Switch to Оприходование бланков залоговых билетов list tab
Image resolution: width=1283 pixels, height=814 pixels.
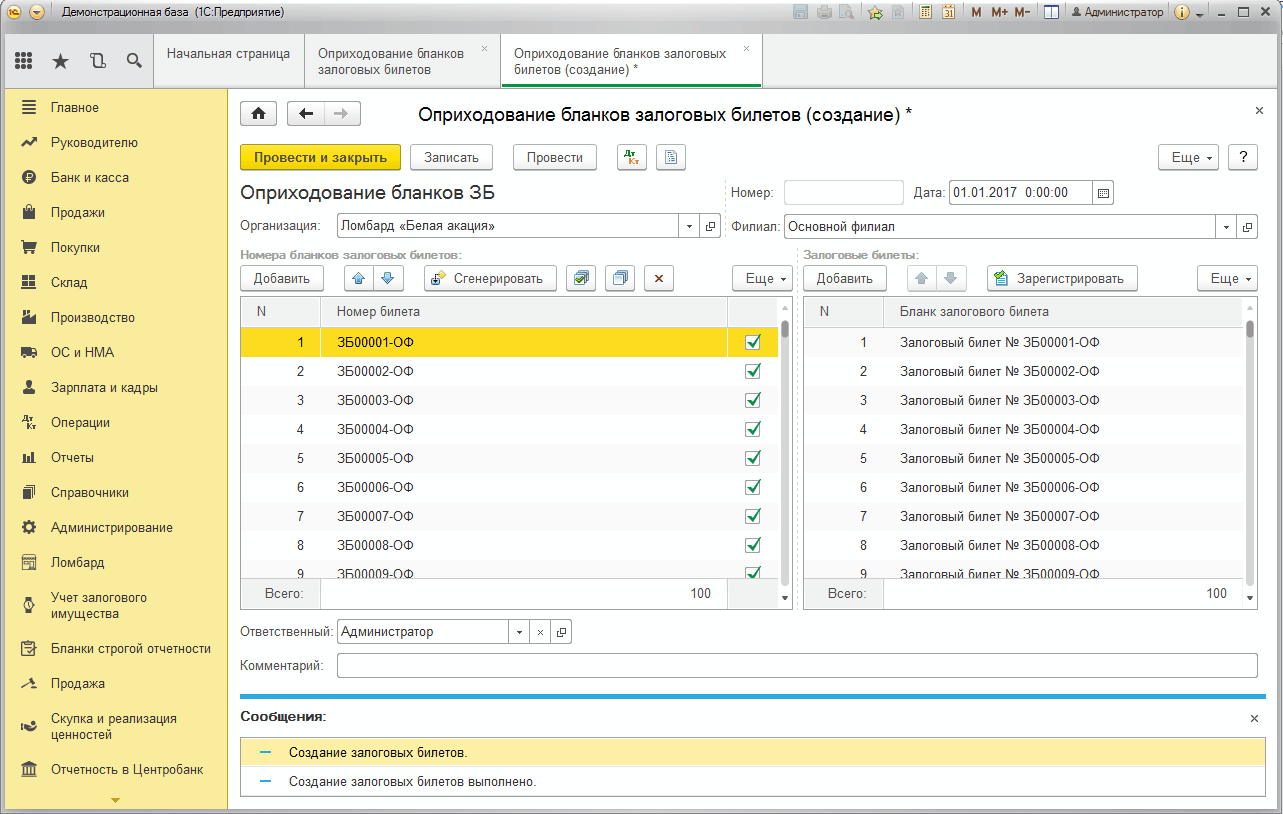tap(402, 61)
